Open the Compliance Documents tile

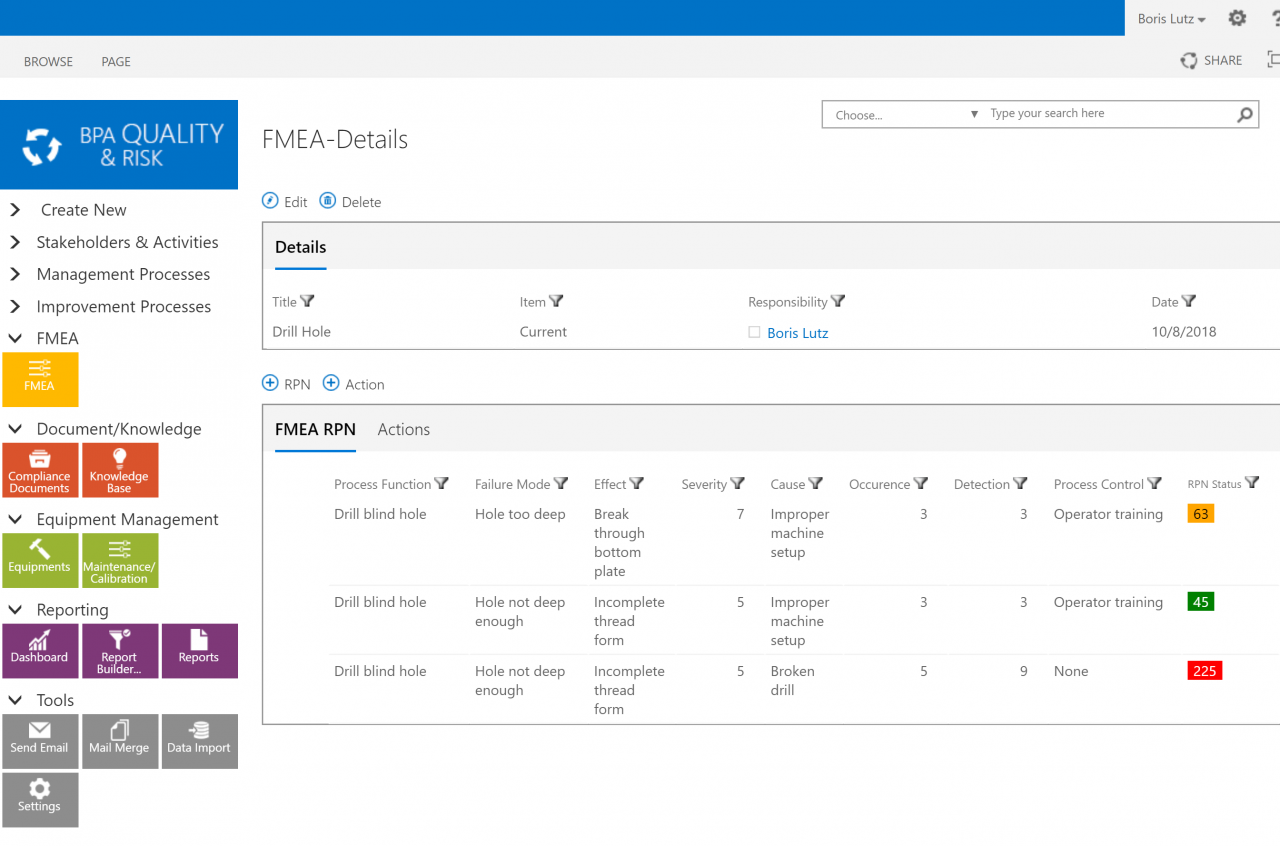pyautogui.click(x=40, y=470)
